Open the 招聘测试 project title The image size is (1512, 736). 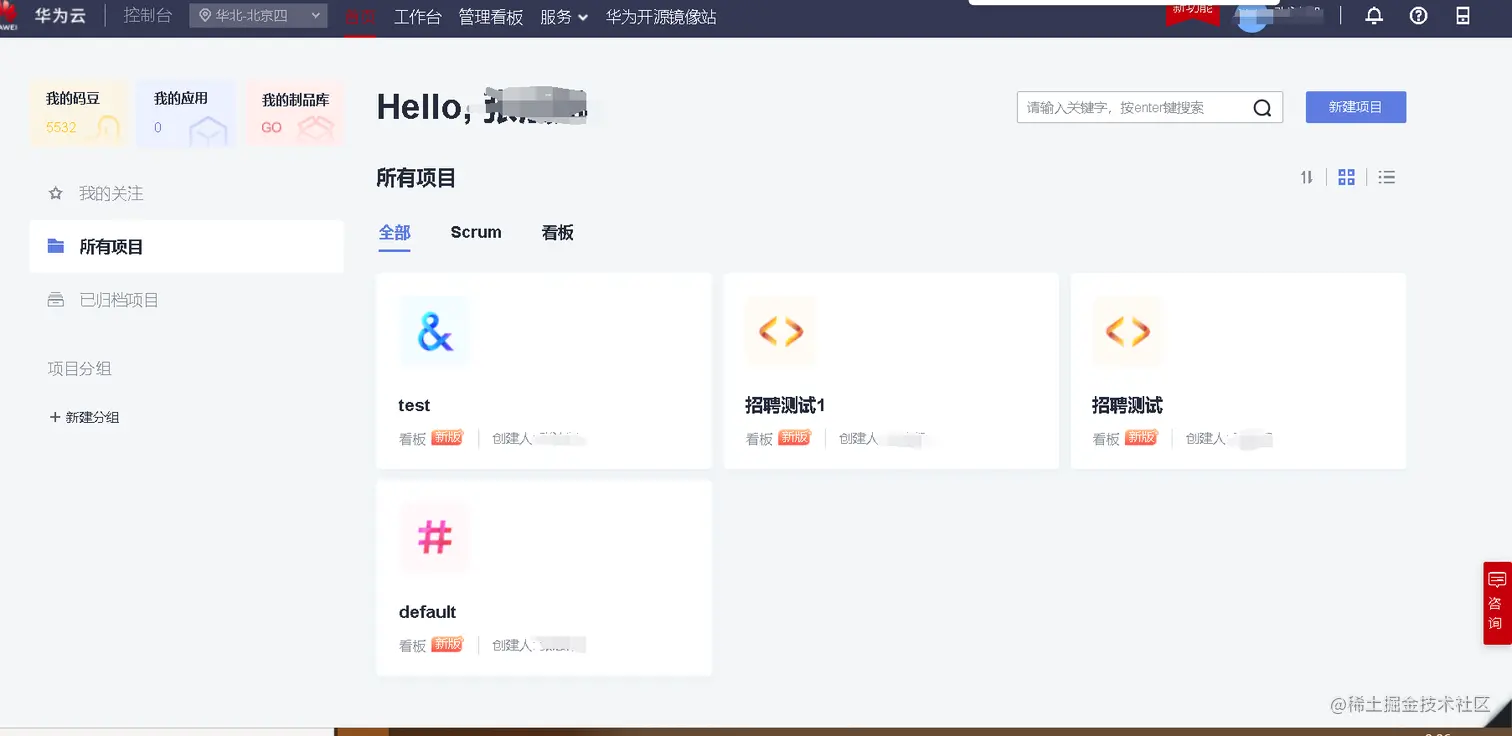(x=1127, y=405)
